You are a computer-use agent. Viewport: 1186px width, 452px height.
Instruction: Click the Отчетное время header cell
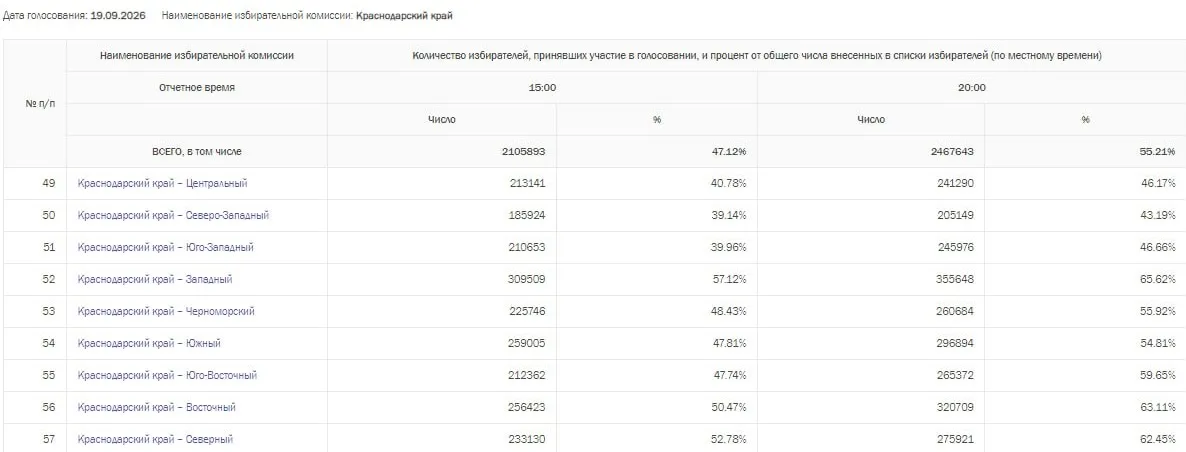(197, 88)
